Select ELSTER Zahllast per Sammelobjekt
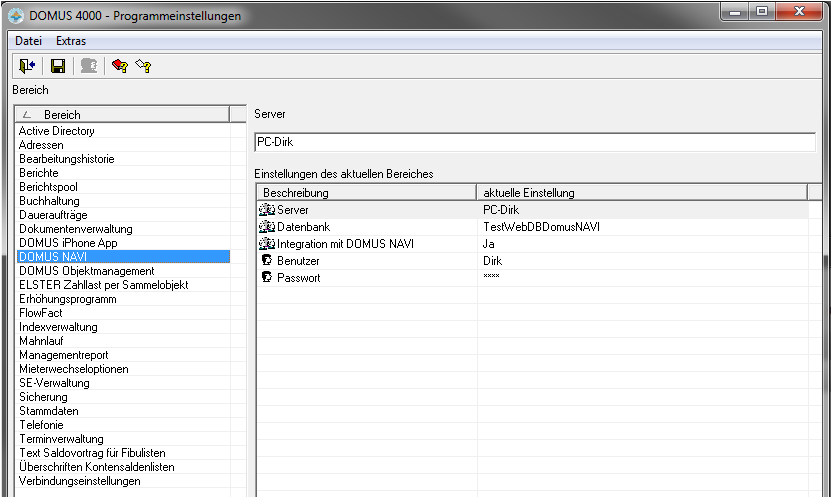The width and height of the screenshot is (832, 498). [124, 285]
